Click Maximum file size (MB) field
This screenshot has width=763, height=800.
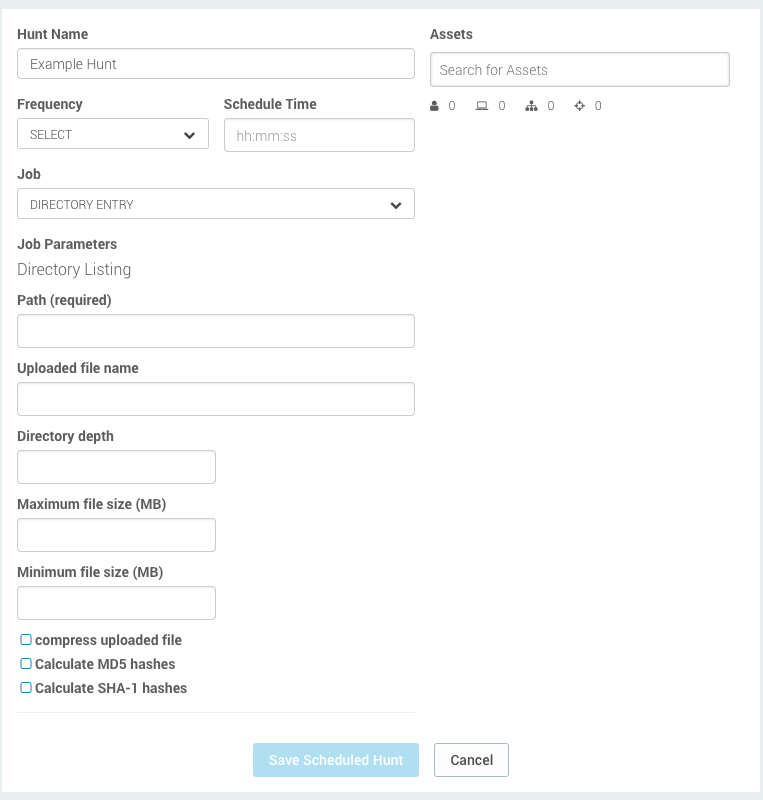click(x=116, y=535)
